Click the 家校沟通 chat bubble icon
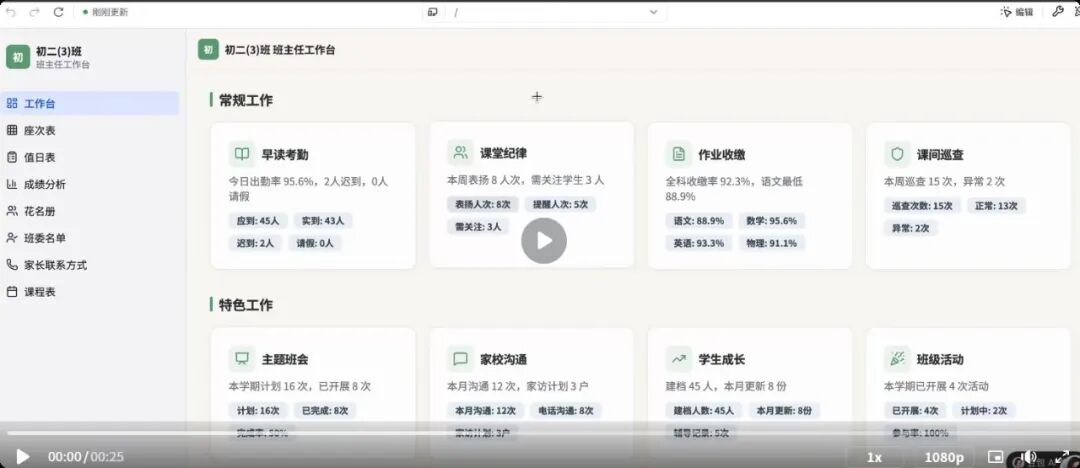The width and height of the screenshot is (1080, 468). pos(460,359)
